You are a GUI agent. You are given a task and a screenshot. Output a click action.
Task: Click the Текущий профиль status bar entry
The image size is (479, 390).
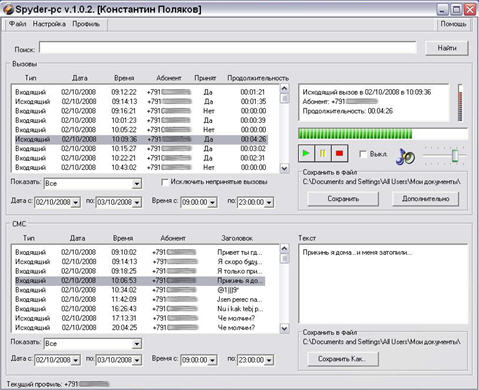click(x=58, y=384)
